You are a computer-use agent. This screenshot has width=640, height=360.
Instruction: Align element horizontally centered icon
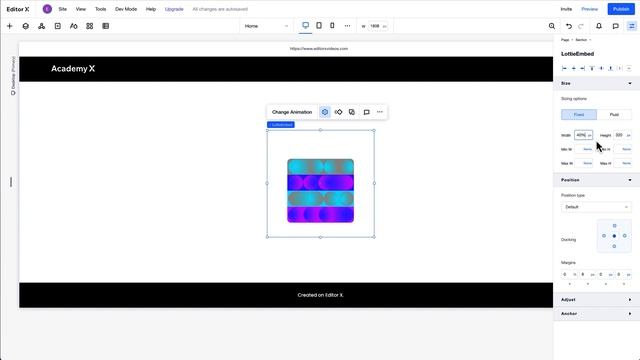tap(574, 68)
